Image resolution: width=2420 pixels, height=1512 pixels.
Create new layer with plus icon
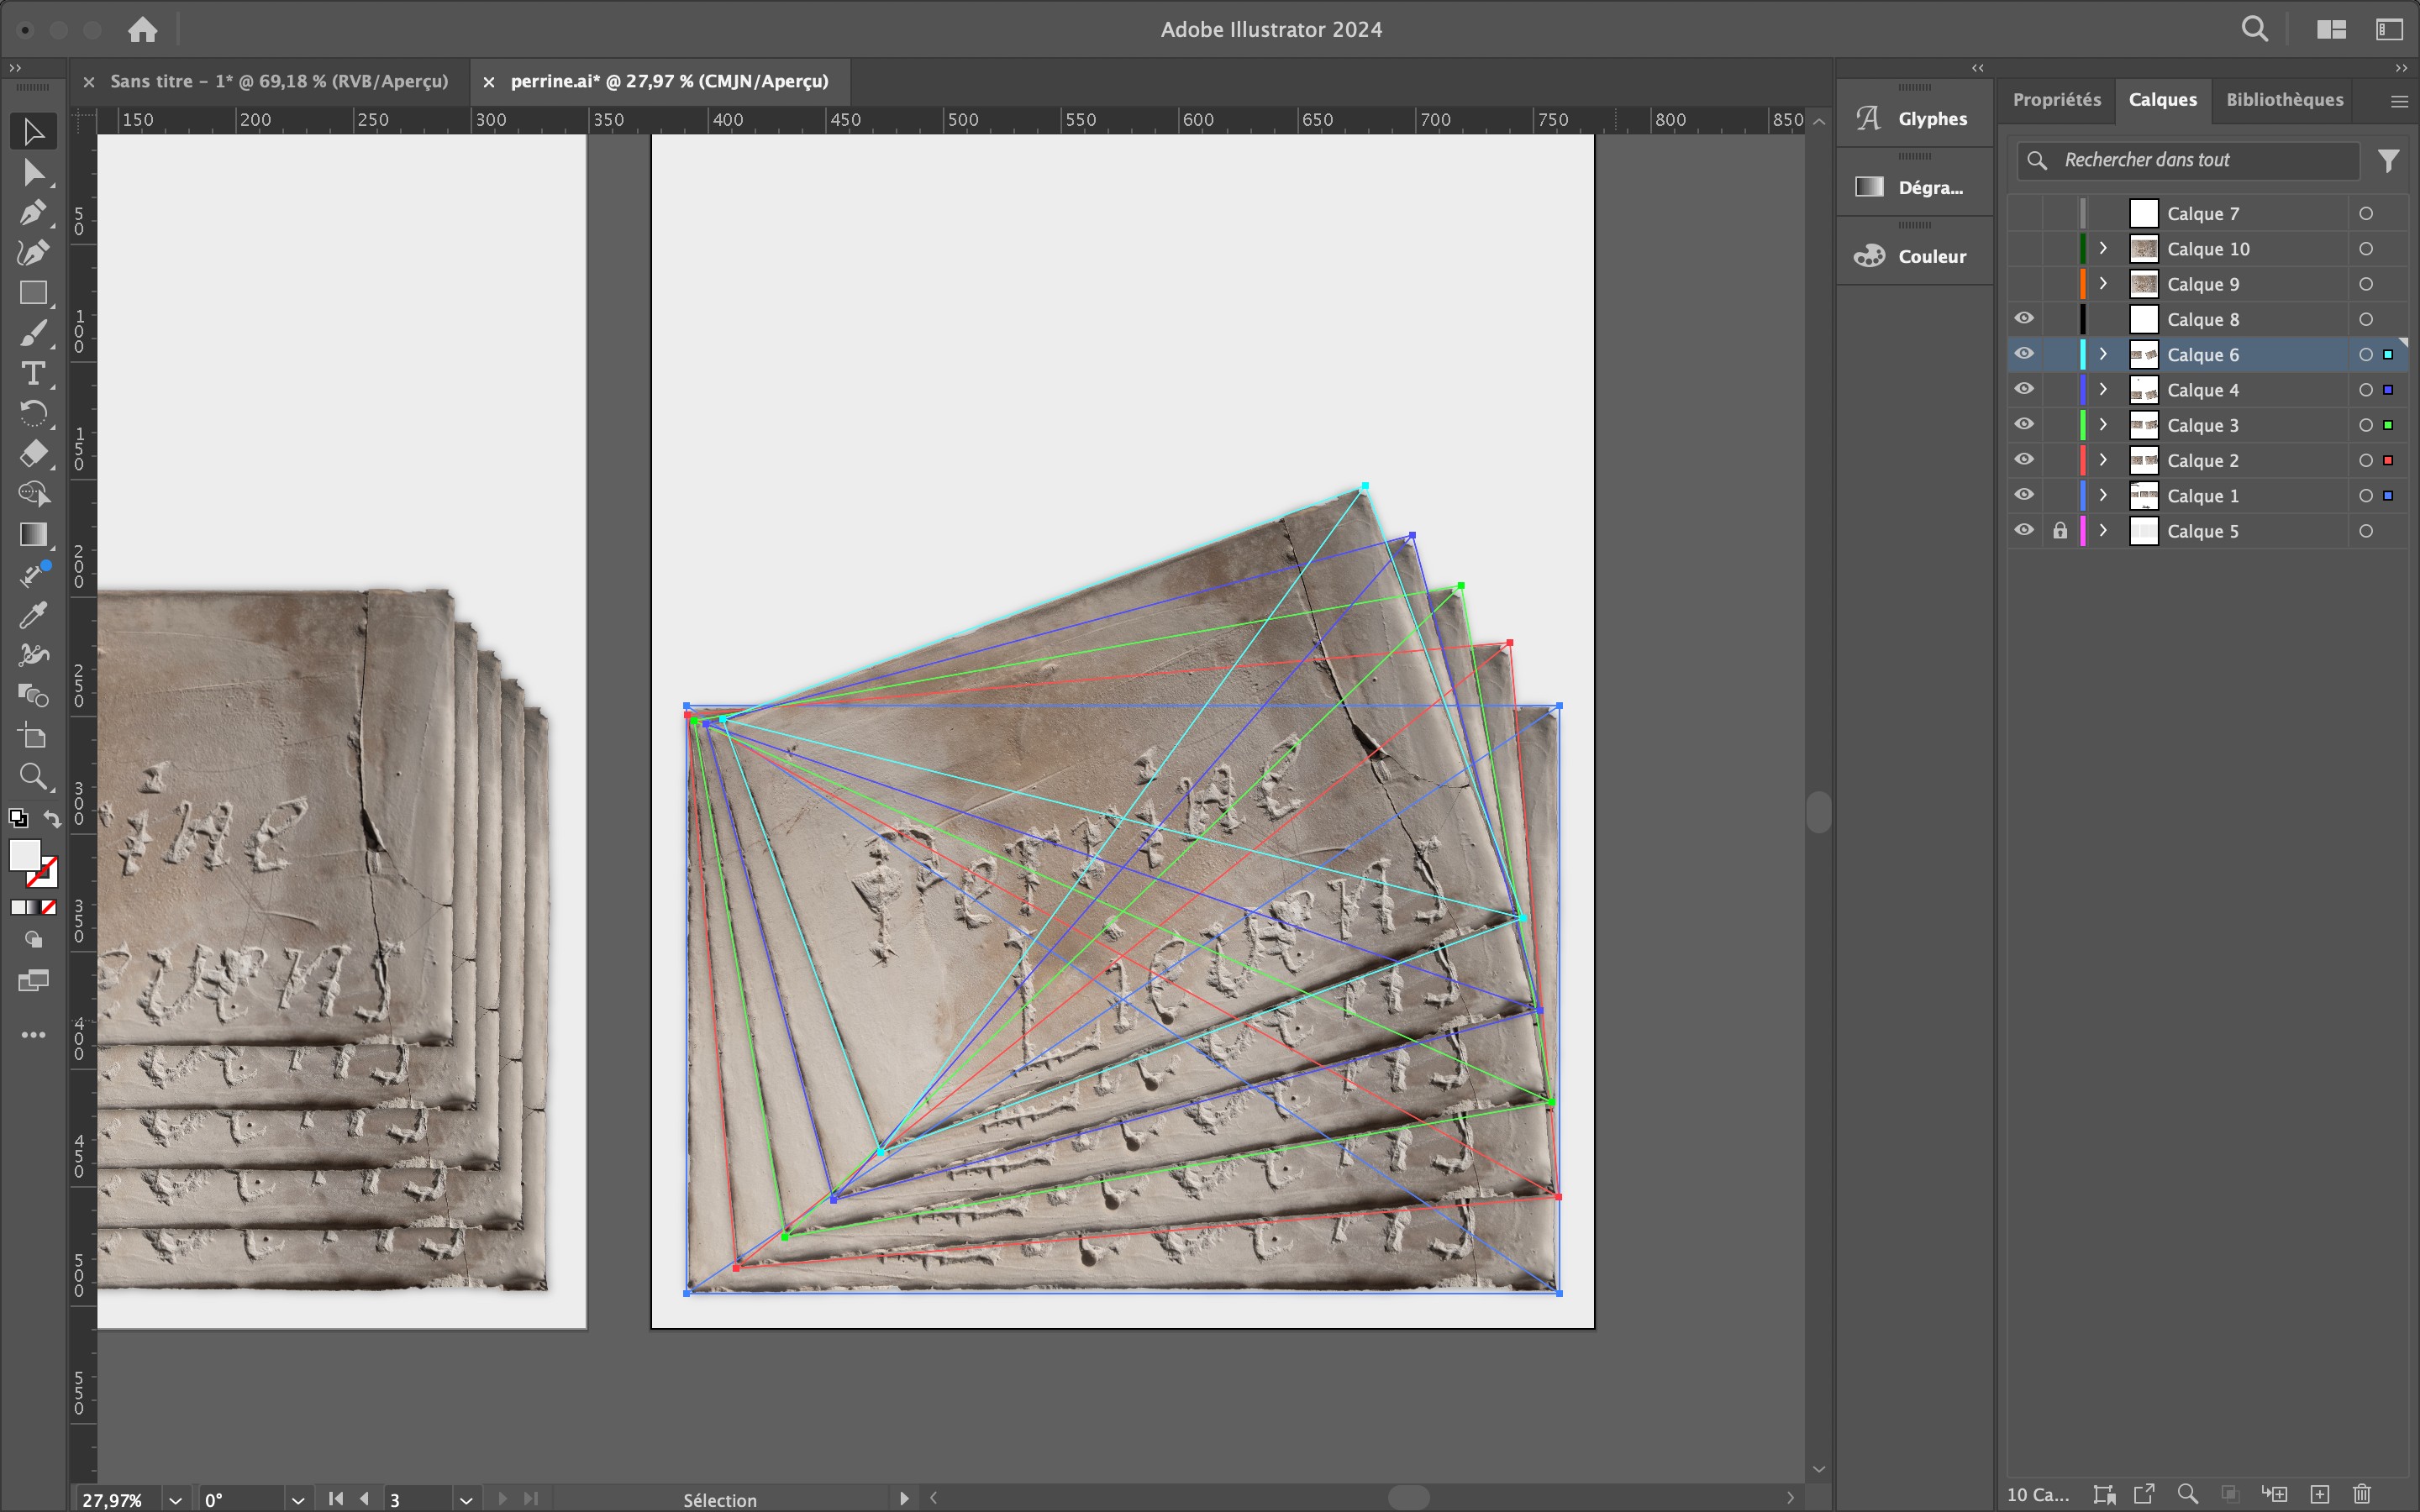pos(2319,1494)
